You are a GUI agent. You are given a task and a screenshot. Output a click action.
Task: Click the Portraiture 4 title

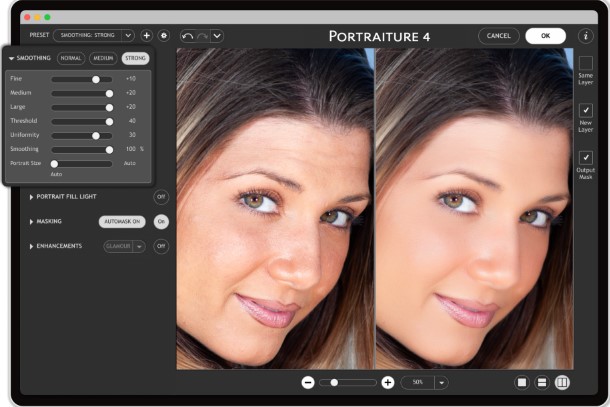pyautogui.click(x=379, y=36)
